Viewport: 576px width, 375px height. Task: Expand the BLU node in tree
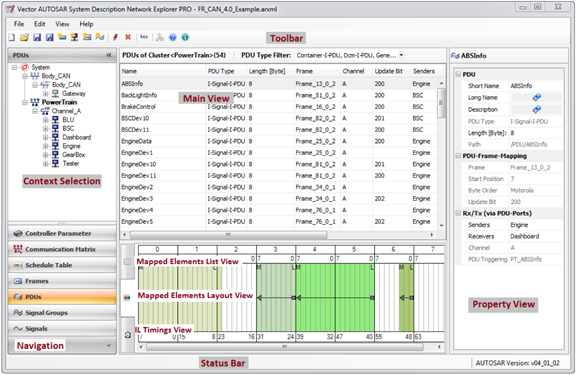coord(45,120)
